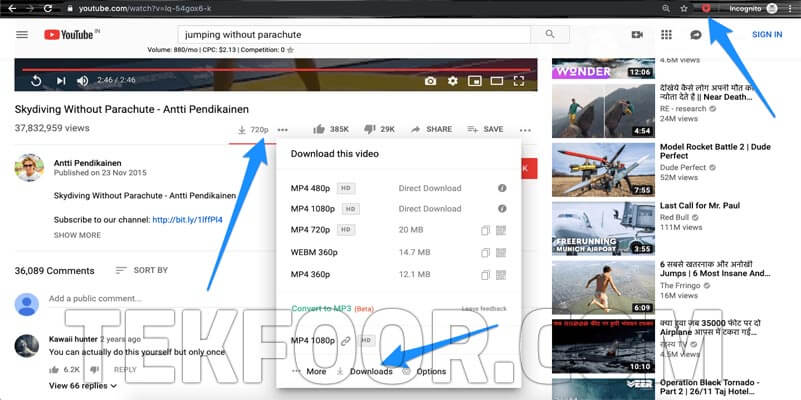Screen dimensions: 801x400
Task: Download the MP4 720p 20 MB option
Action: (398, 230)
